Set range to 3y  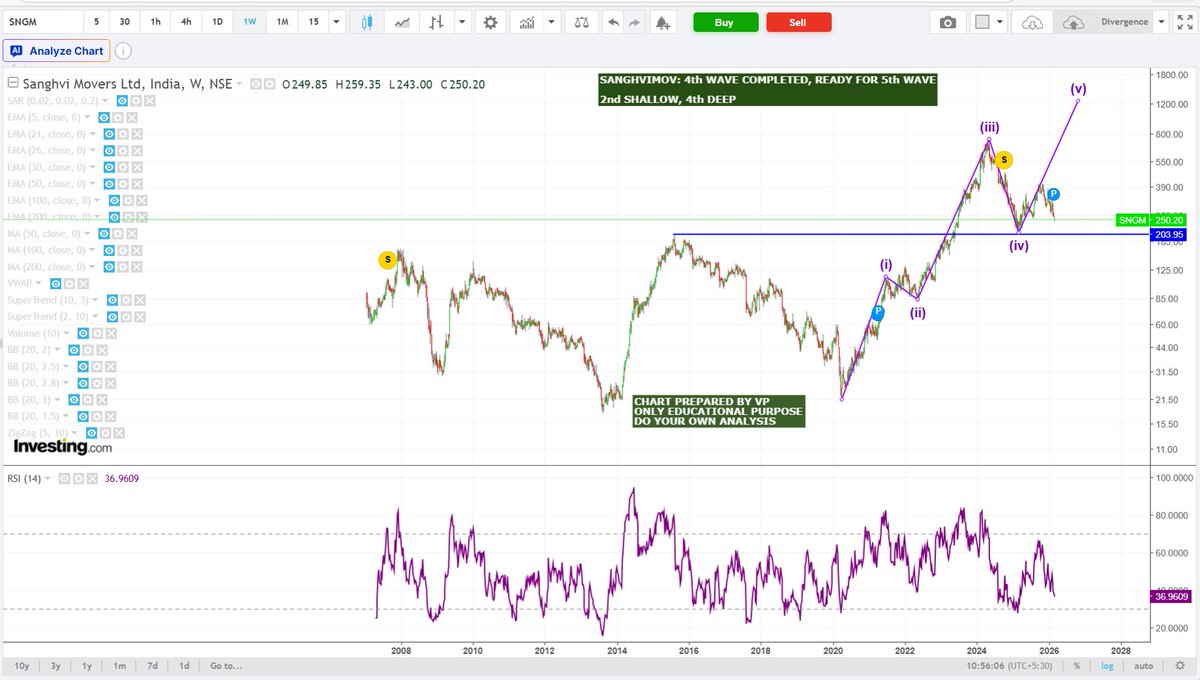pos(55,666)
